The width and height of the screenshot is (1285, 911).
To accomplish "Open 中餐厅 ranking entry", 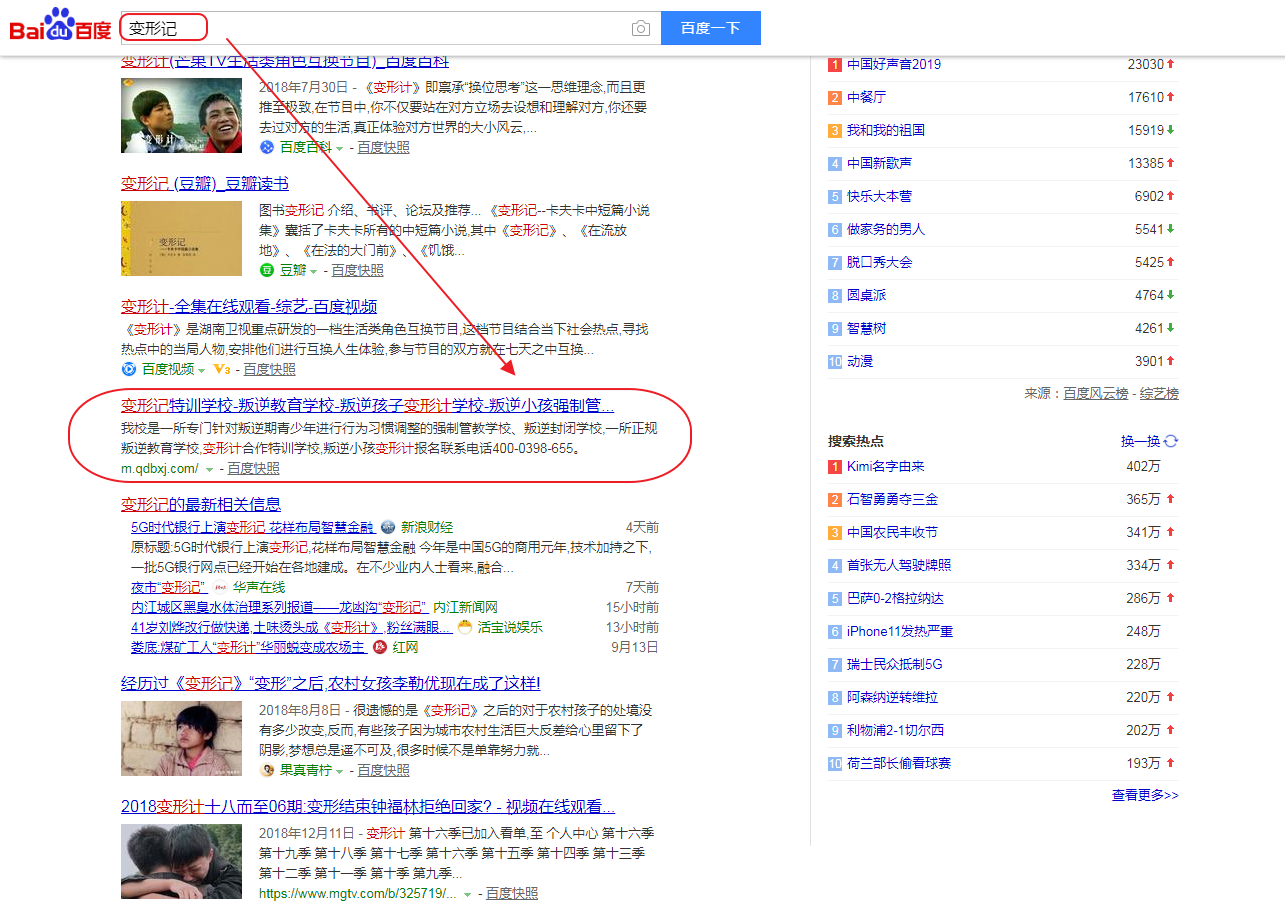I will point(866,97).
